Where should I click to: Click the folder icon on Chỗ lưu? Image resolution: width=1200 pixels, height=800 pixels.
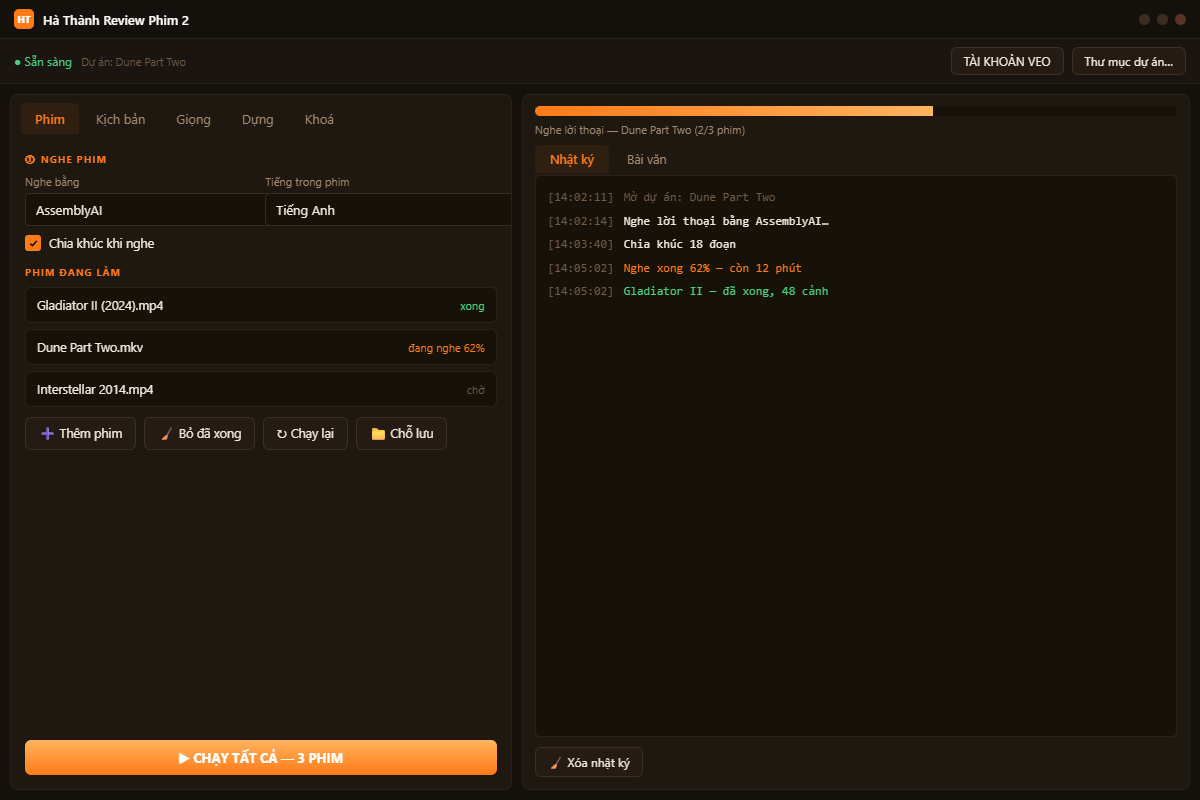pos(378,434)
